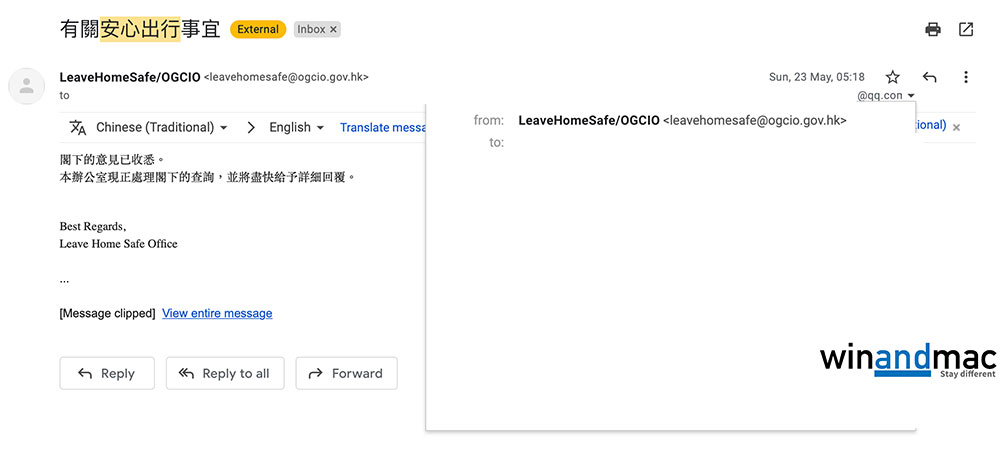
Task: Open the English target language dropdown
Action: [296, 127]
